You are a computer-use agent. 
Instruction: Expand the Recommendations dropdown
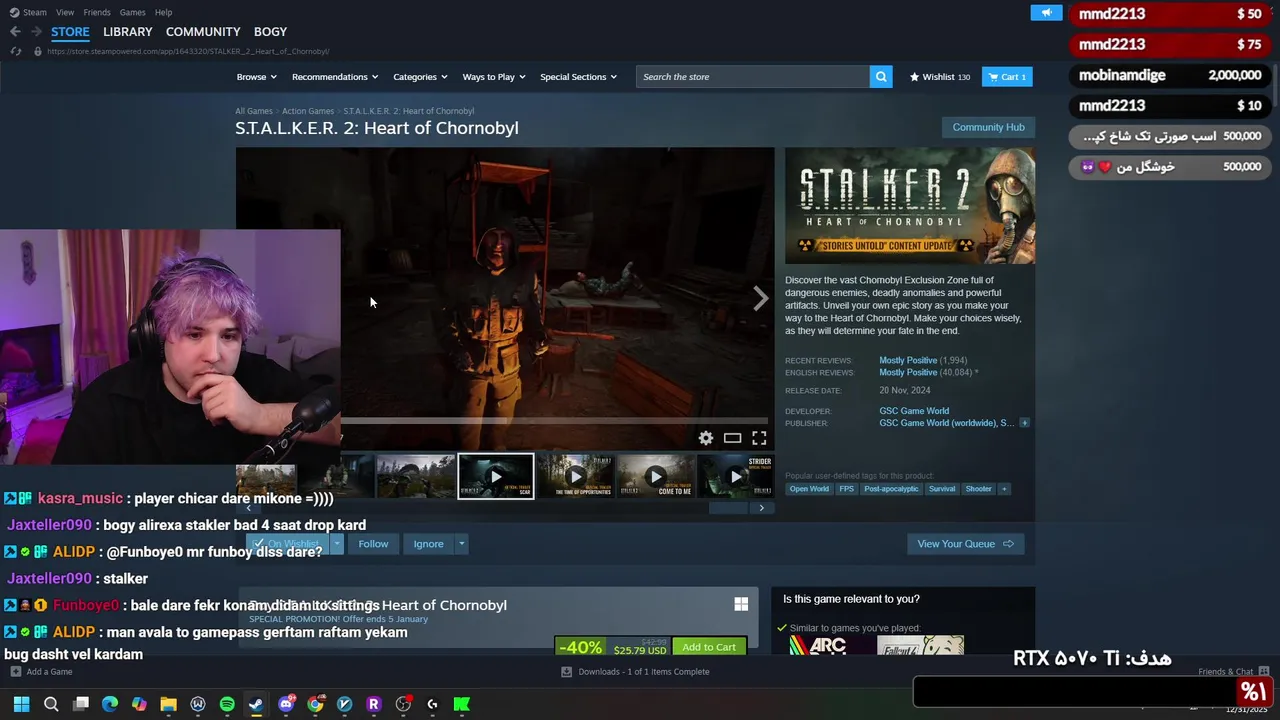(335, 77)
